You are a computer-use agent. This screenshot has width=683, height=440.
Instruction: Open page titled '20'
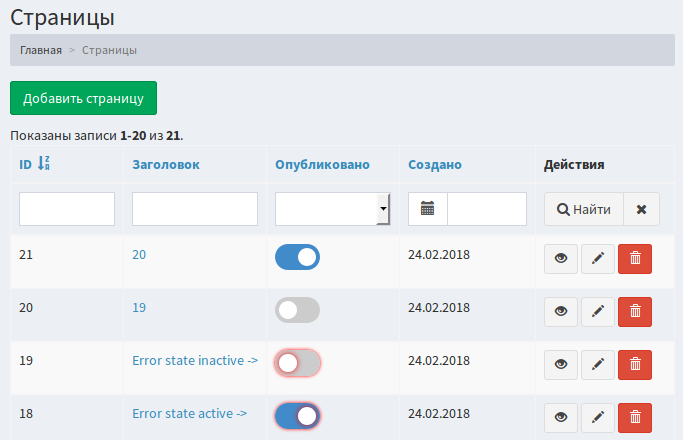139,254
